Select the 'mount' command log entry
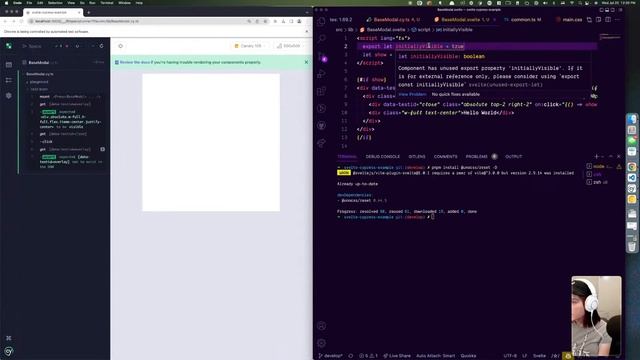The image size is (640, 360). click(65, 97)
